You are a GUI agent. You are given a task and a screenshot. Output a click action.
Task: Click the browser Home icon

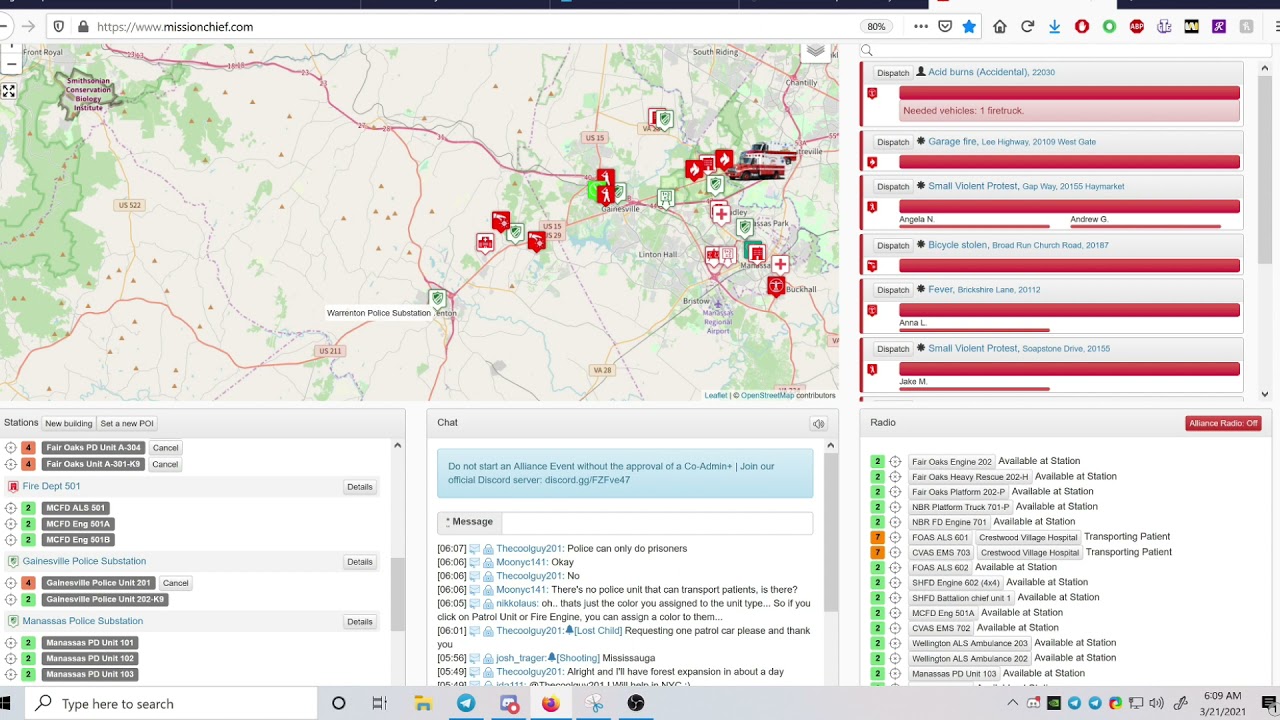[1000, 27]
